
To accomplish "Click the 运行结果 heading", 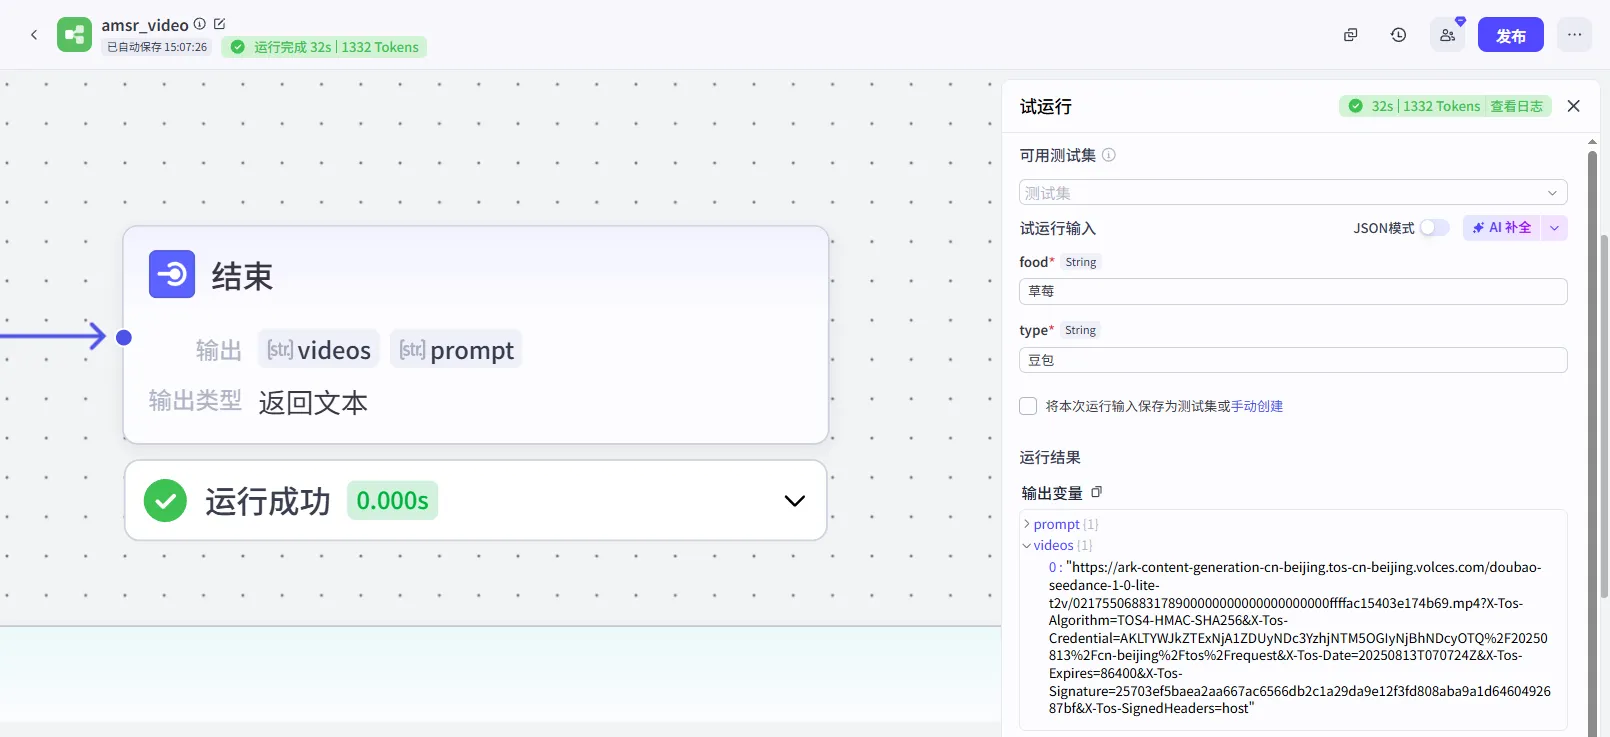I will 1050,457.
